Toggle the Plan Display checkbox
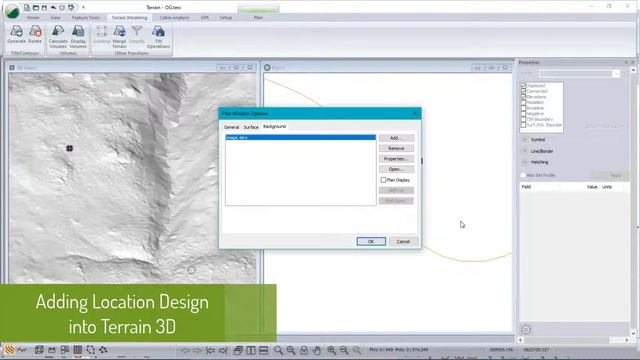 coord(383,180)
